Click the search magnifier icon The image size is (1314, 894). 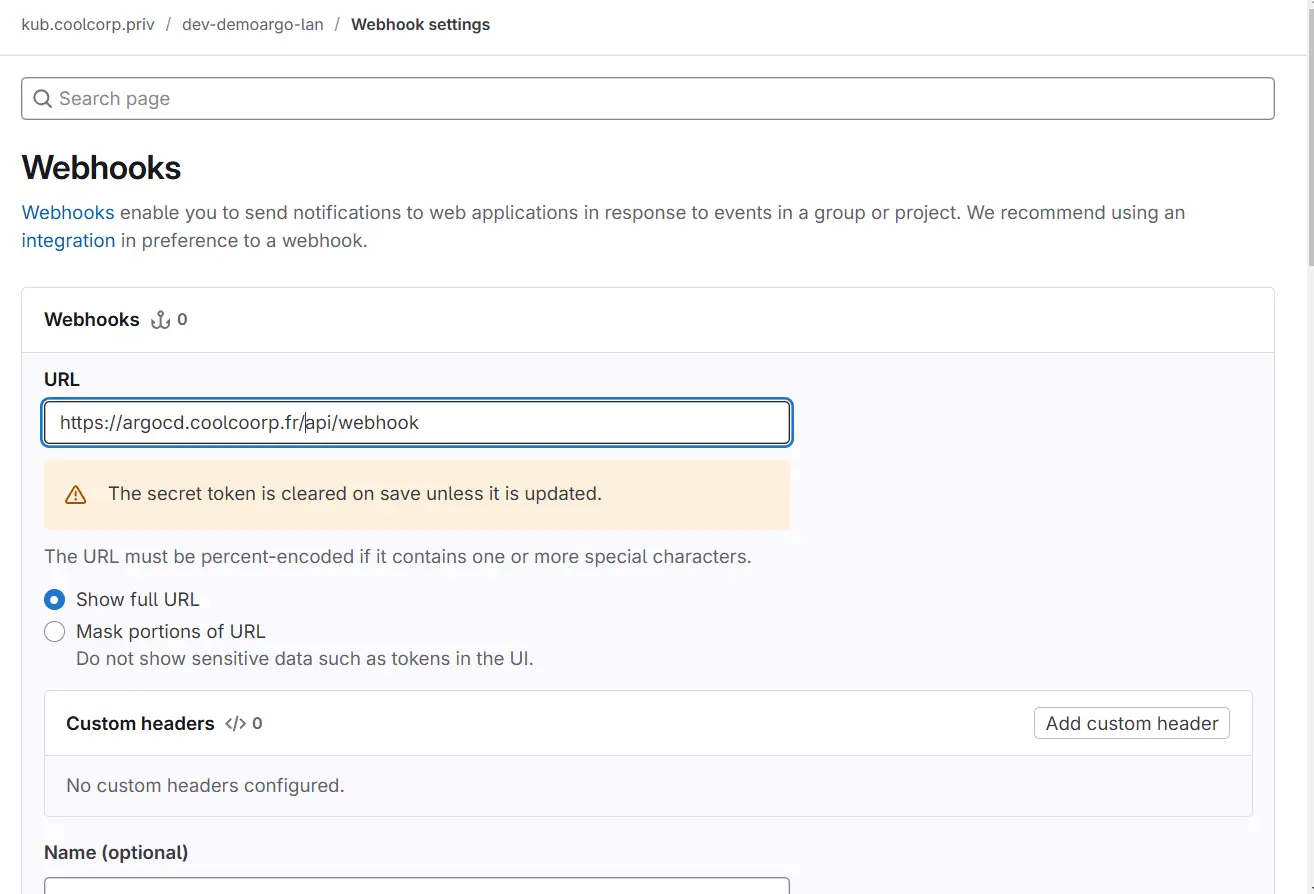42,98
